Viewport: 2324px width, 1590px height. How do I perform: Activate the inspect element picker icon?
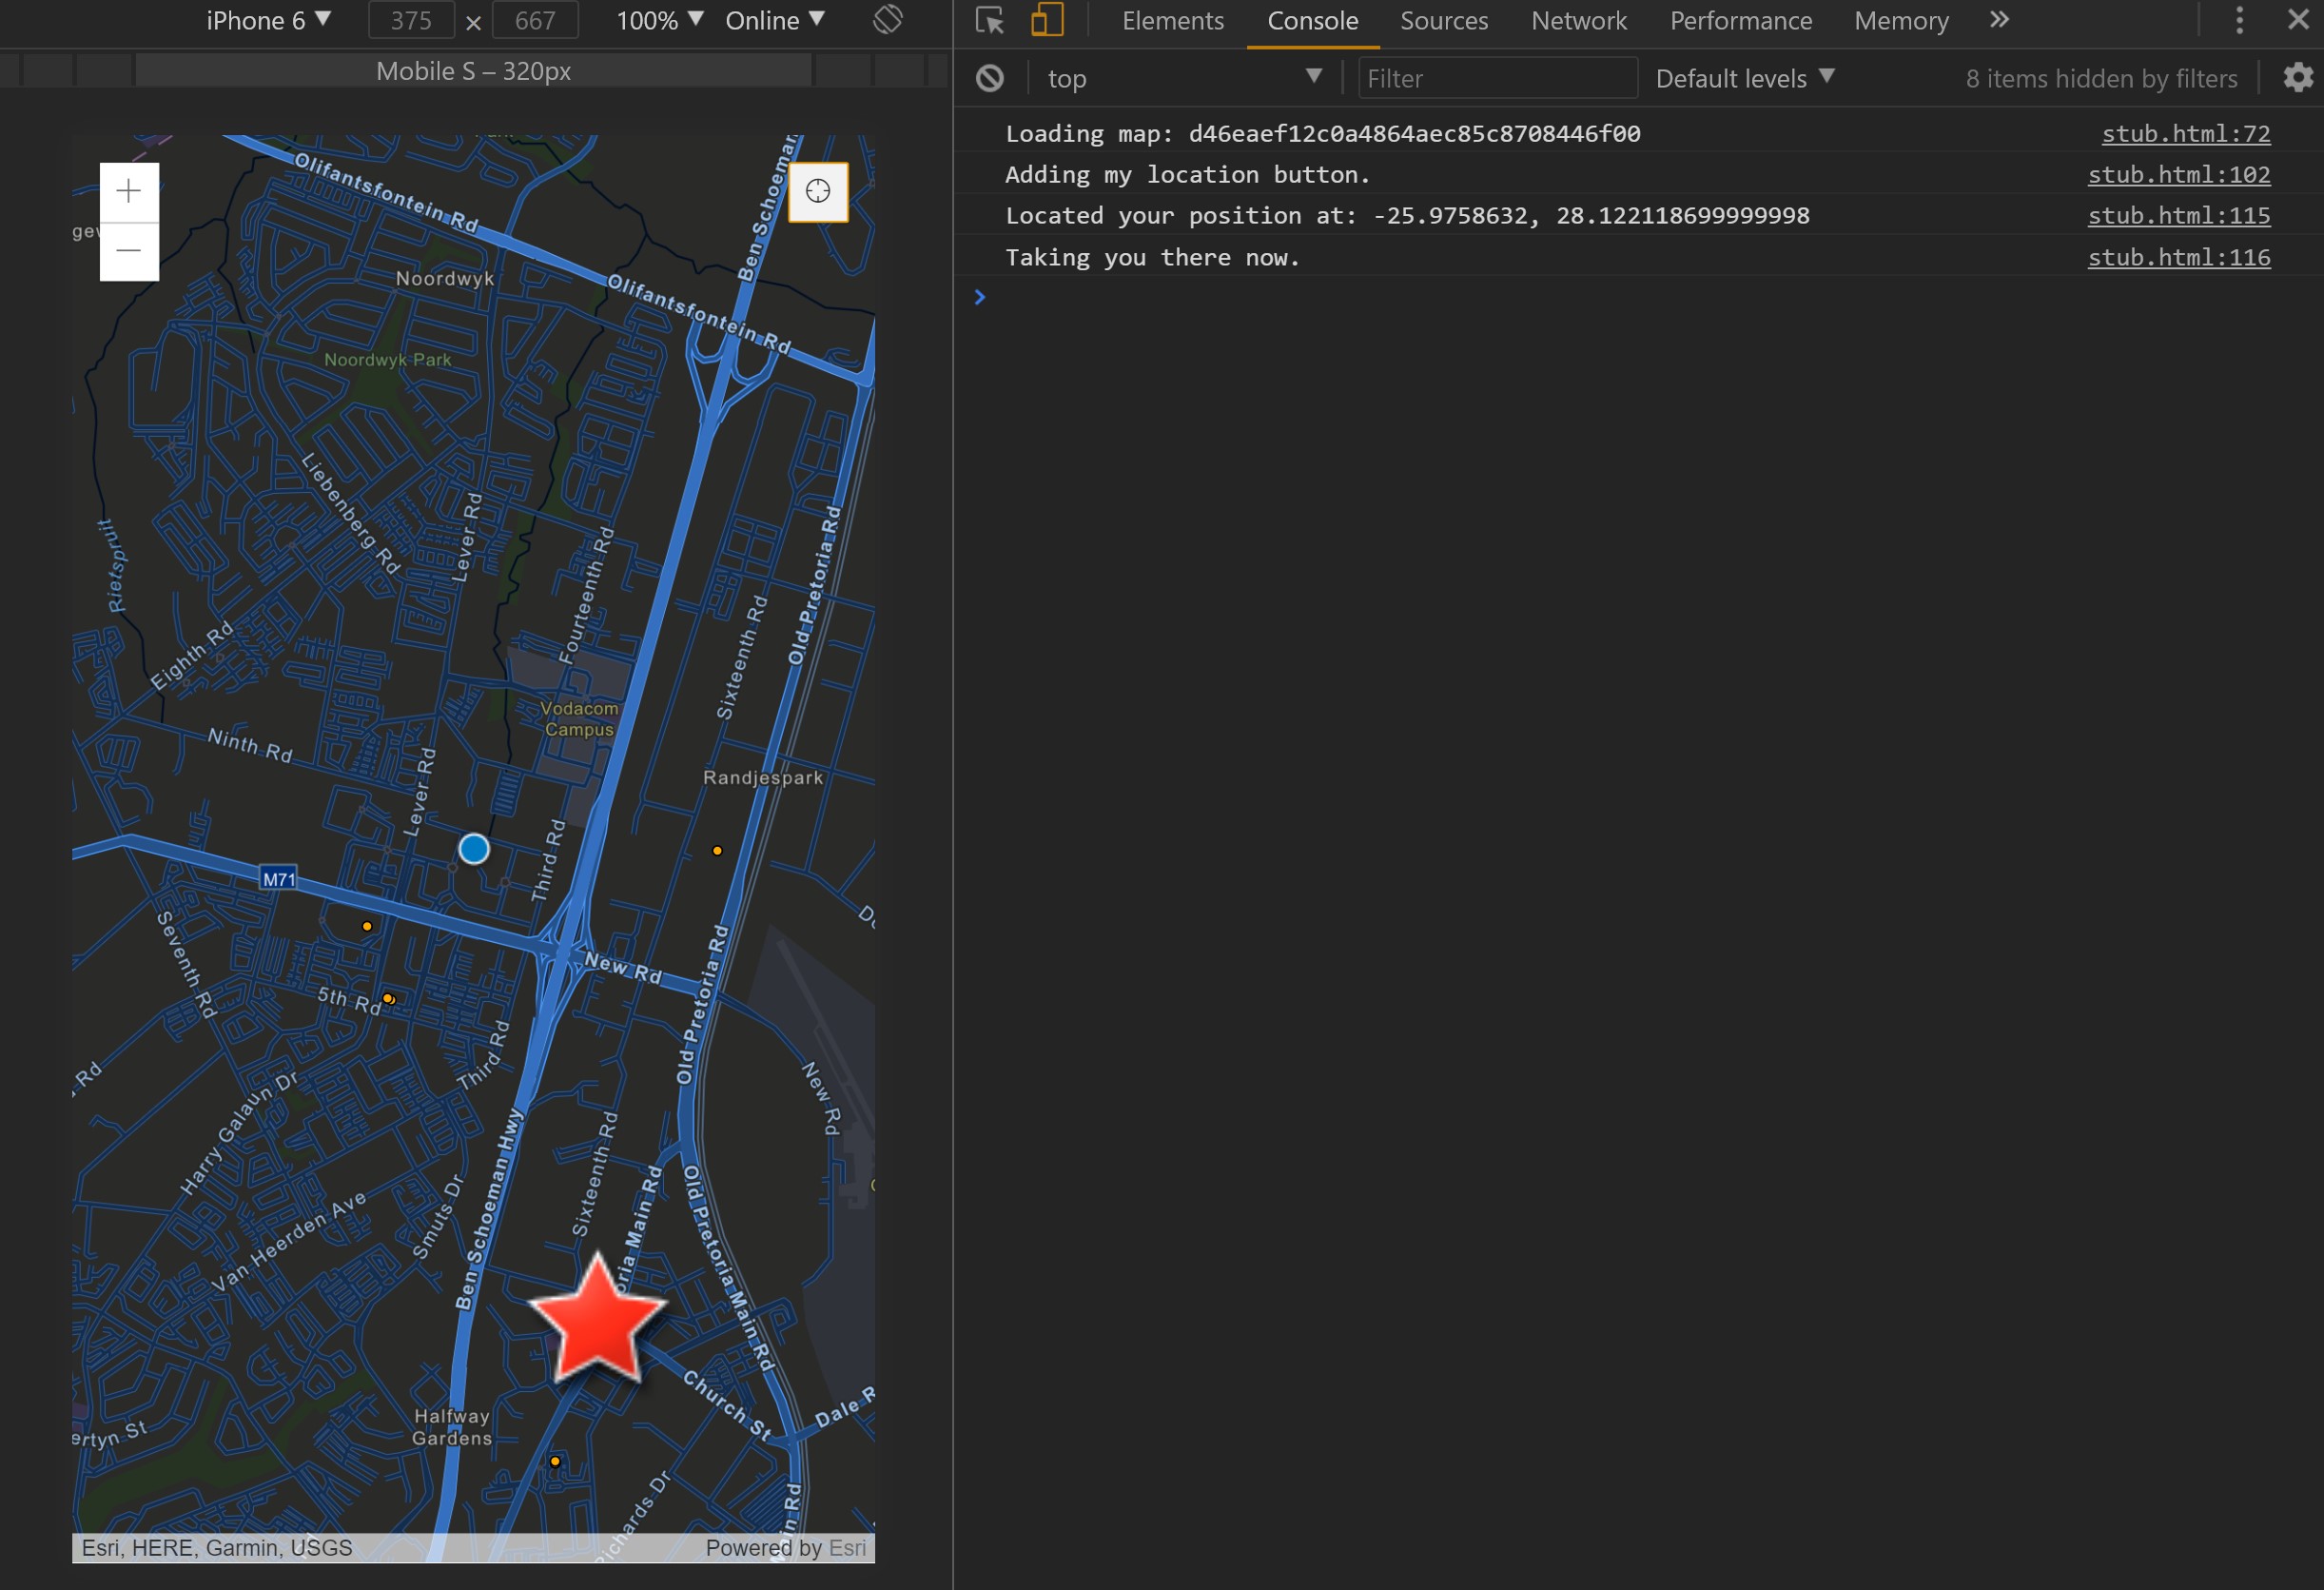point(989,20)
